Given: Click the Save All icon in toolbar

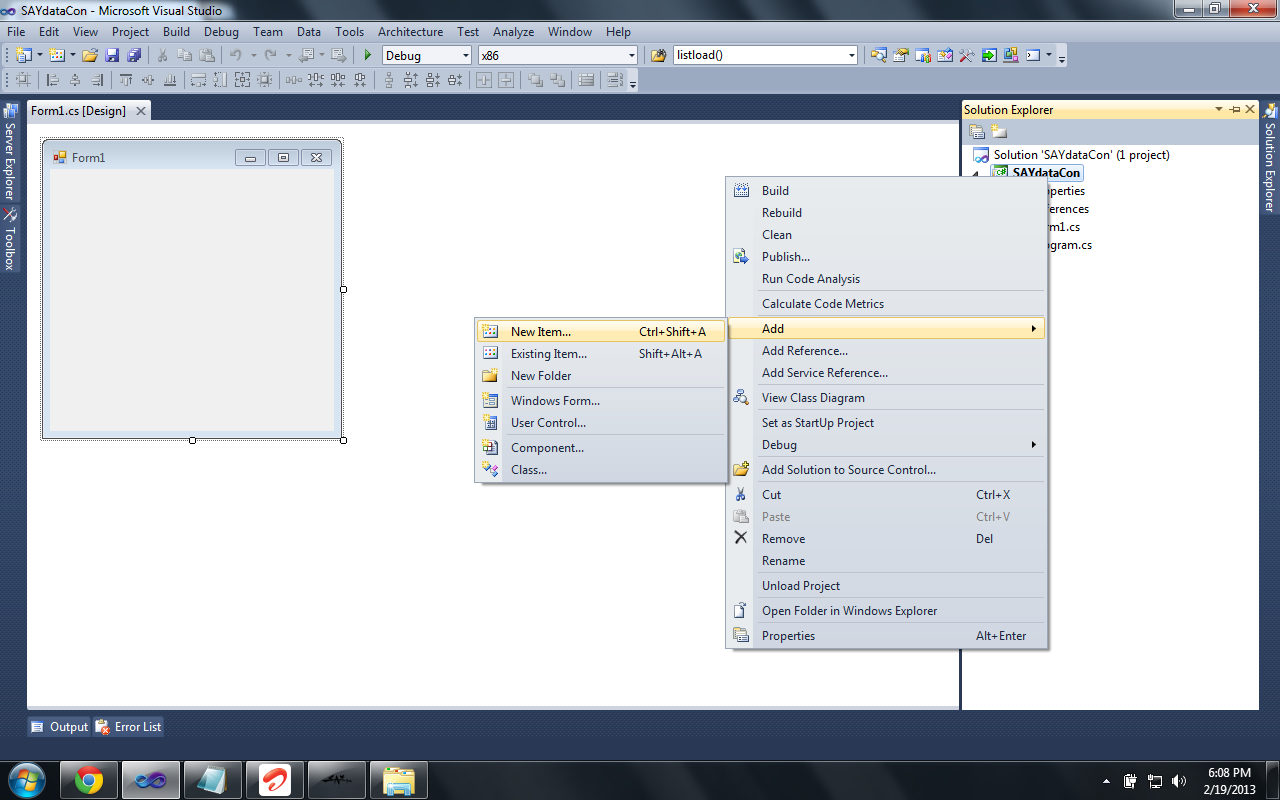Looking at the screenshot, I should click(134, 56).
